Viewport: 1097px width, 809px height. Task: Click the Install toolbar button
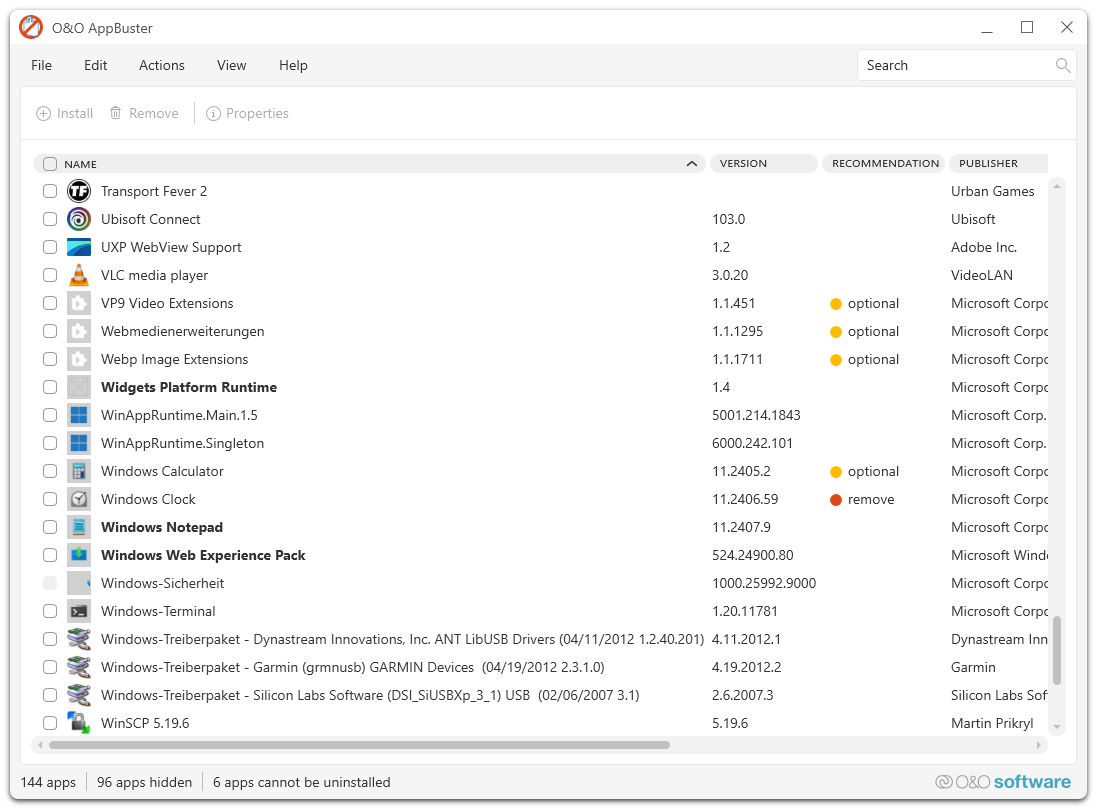tap(64, 113)
